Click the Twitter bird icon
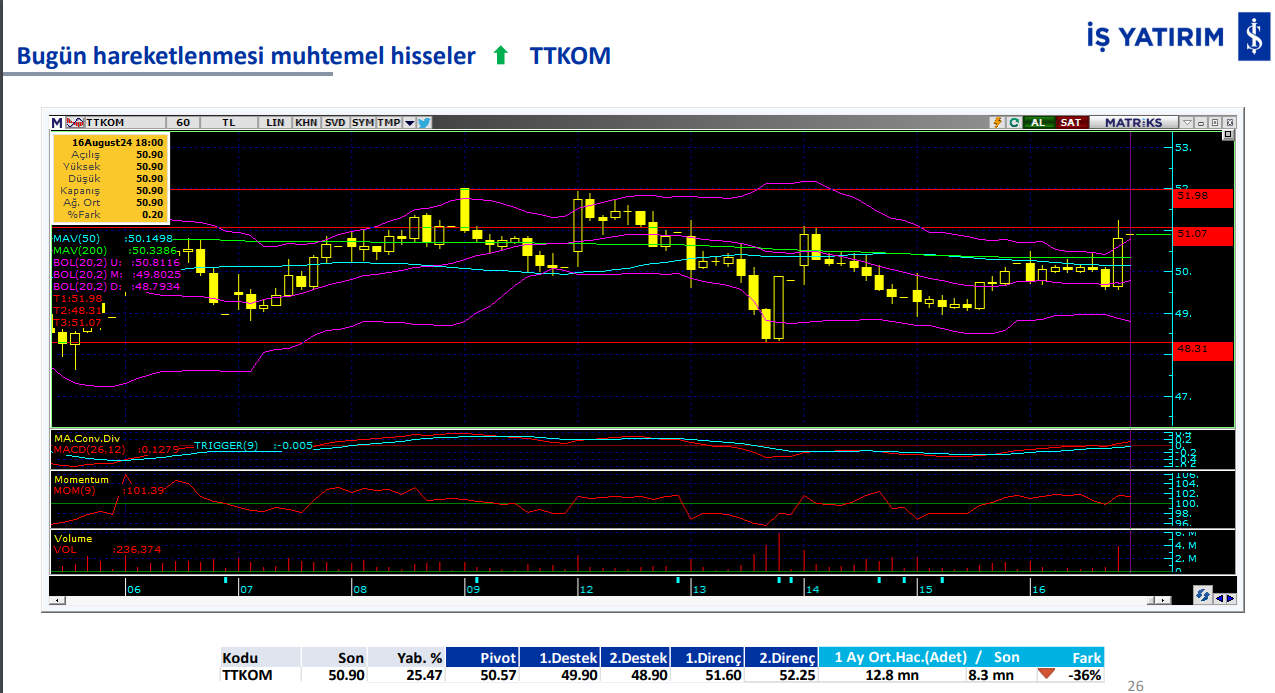 point(424,122)
